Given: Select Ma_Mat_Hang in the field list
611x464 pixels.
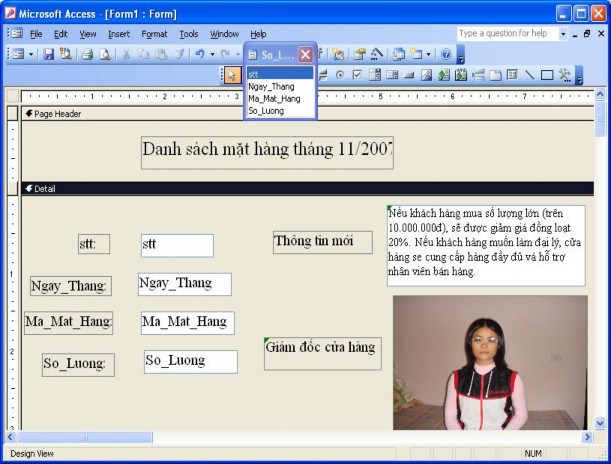Looking at the screenshot, I should (280, 99).
